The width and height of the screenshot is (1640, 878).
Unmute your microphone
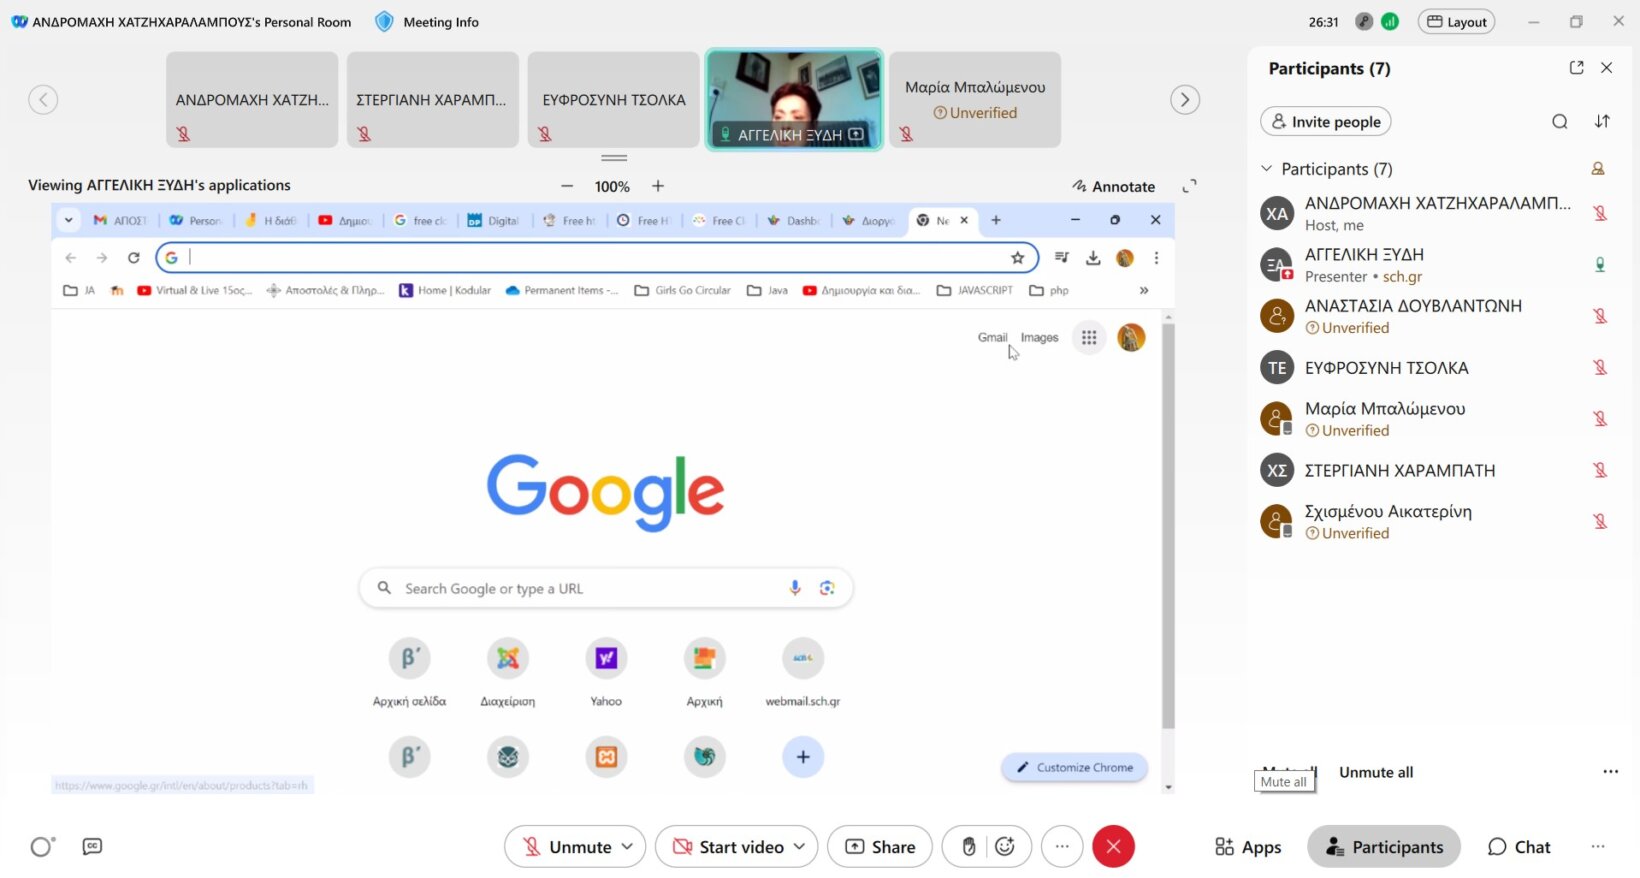pos(567,847)
